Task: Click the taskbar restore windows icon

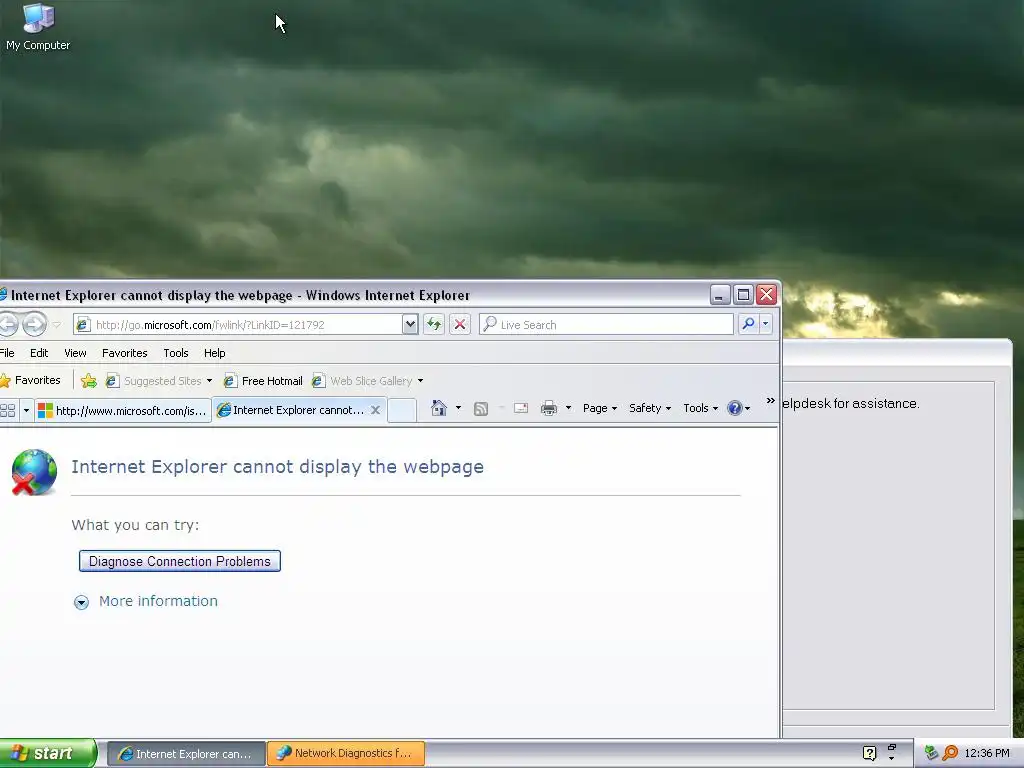Action: coord(891,748)
